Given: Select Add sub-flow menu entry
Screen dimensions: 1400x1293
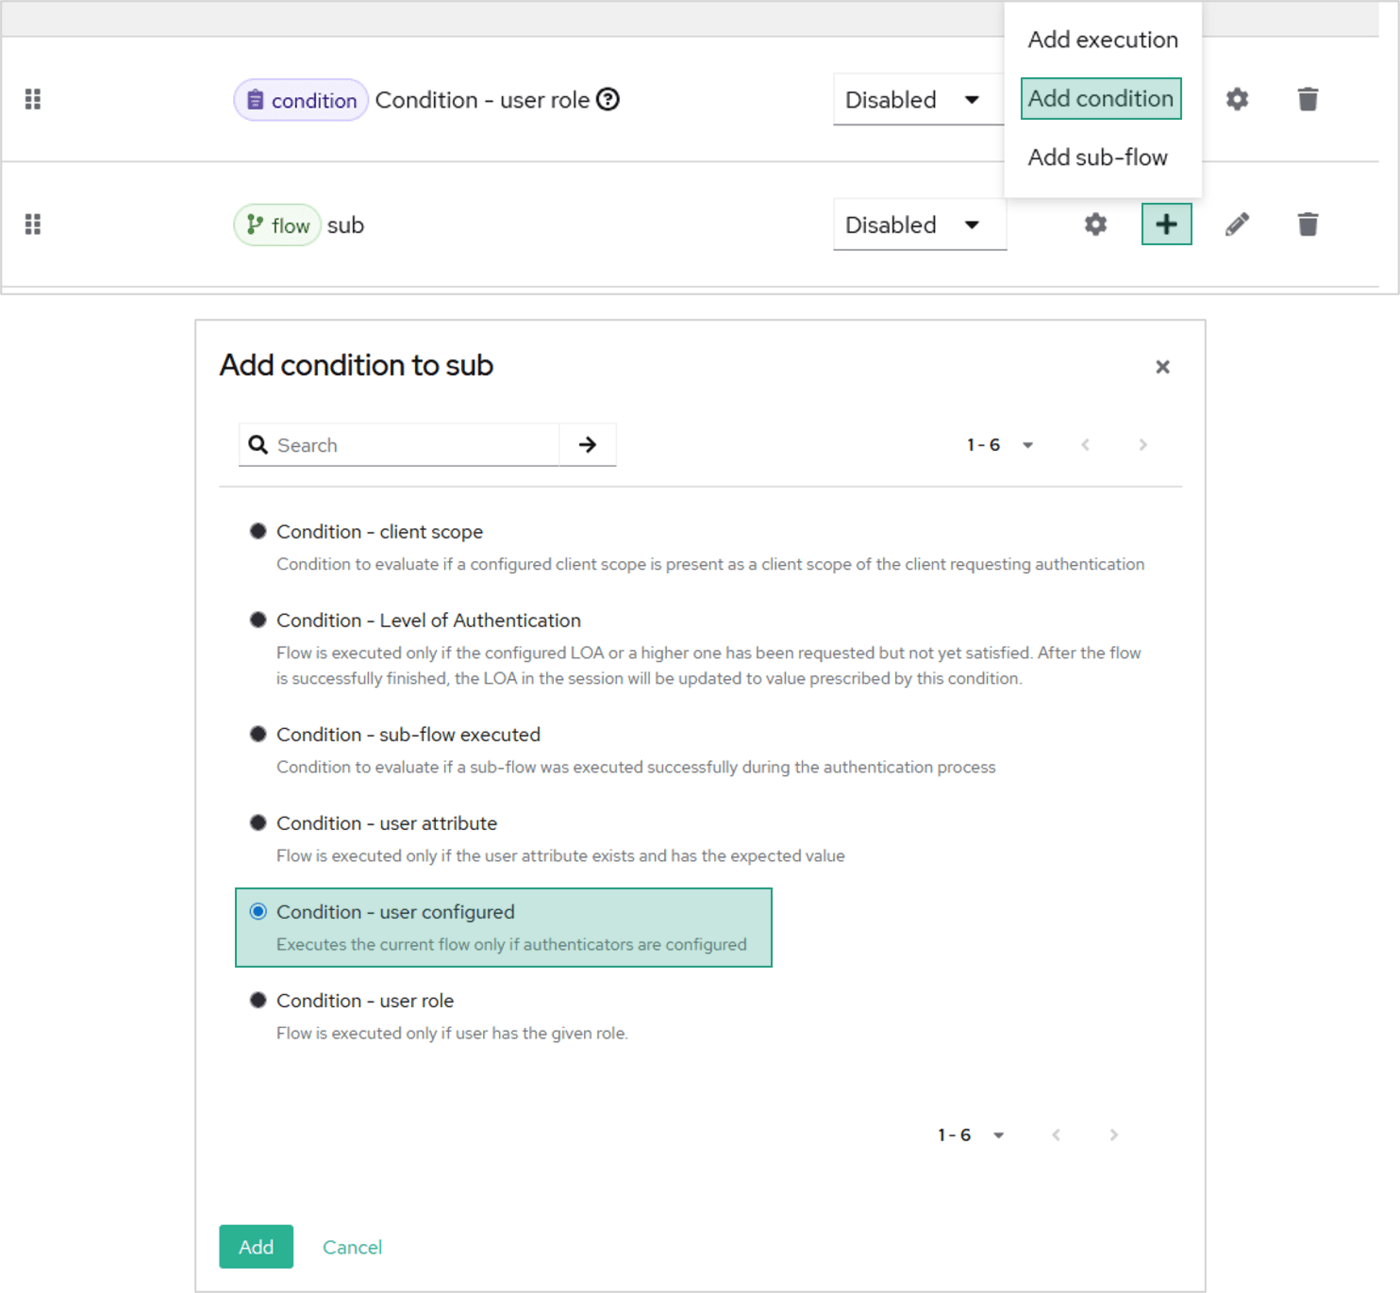Looking at the screenshot, I should coord(1097,157).
